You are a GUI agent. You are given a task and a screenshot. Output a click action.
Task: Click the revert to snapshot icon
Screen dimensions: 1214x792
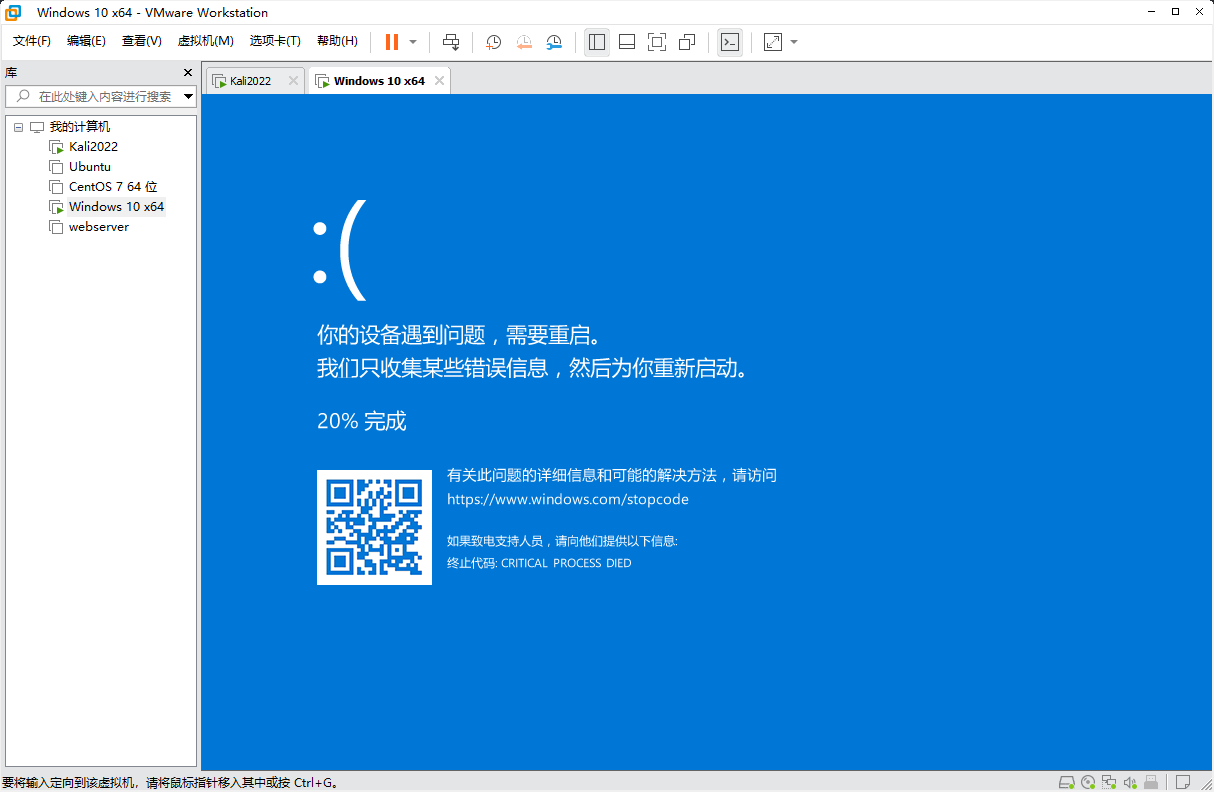(x=524, y=42)
